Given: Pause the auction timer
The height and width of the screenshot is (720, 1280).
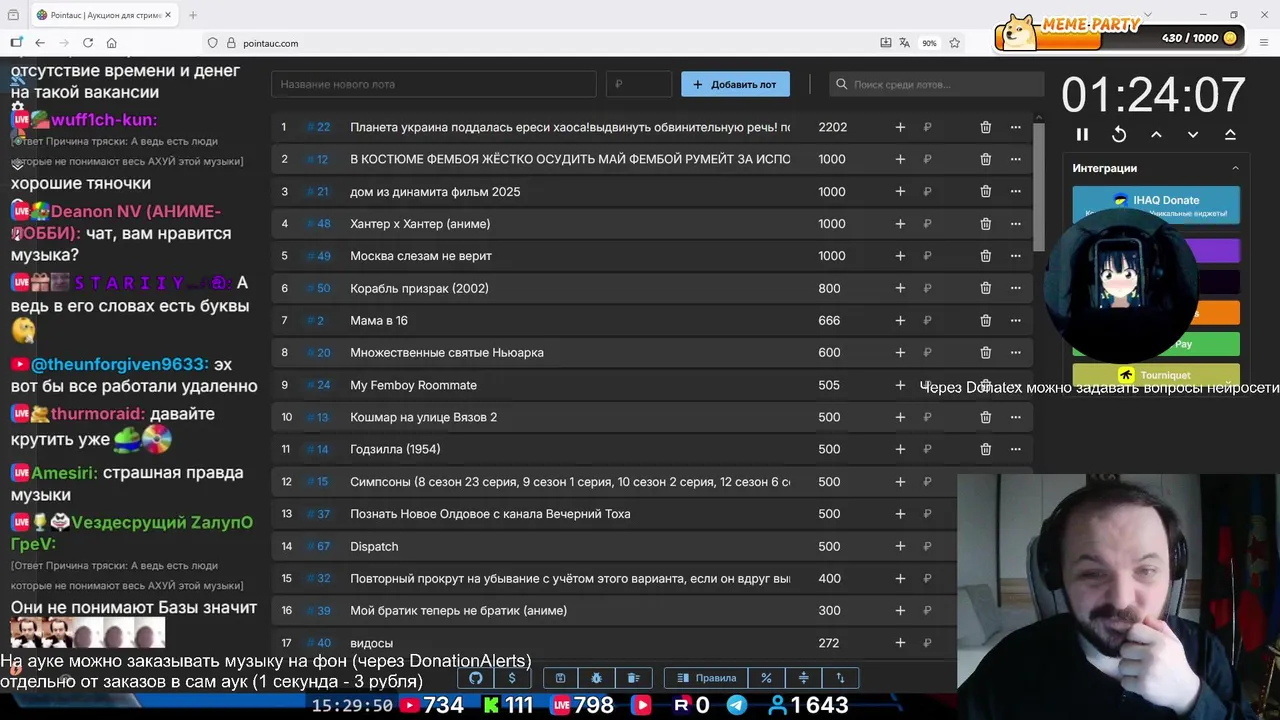Looking at the screenshot, I should coord(1082,134).
